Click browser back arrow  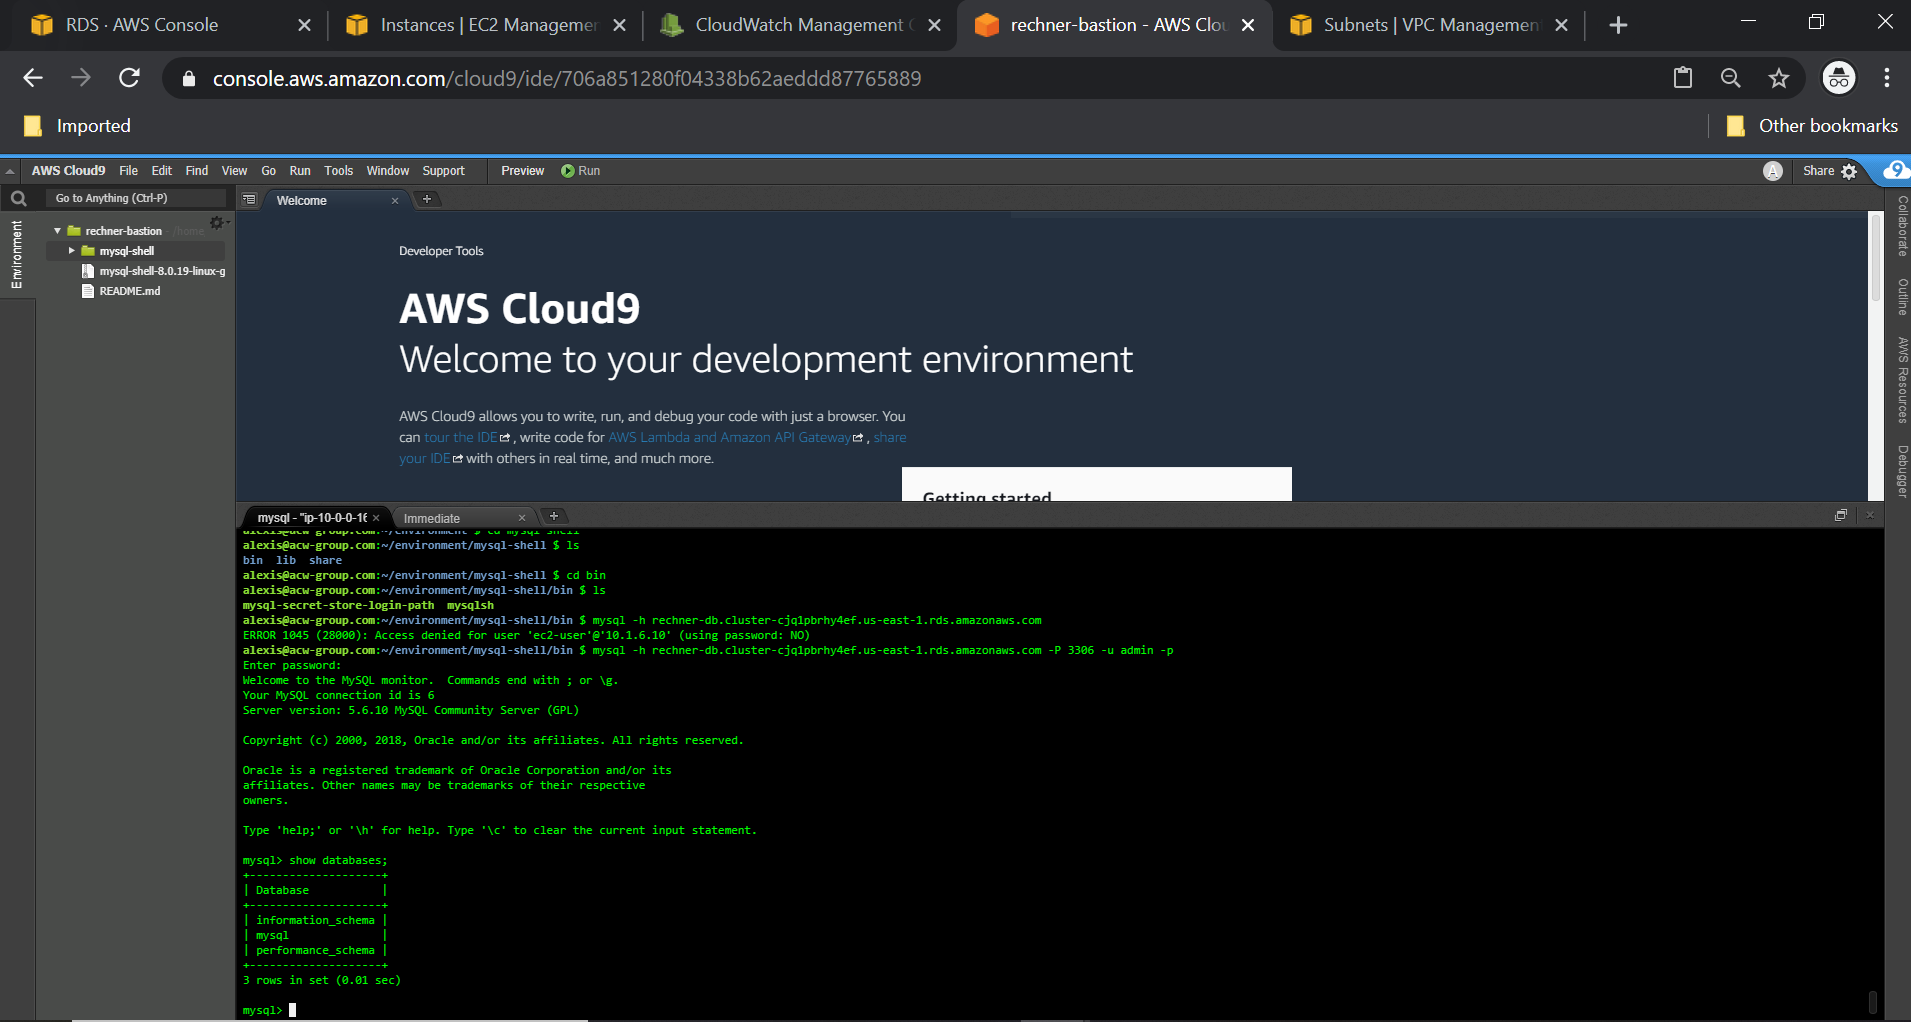tap(33, 78)
